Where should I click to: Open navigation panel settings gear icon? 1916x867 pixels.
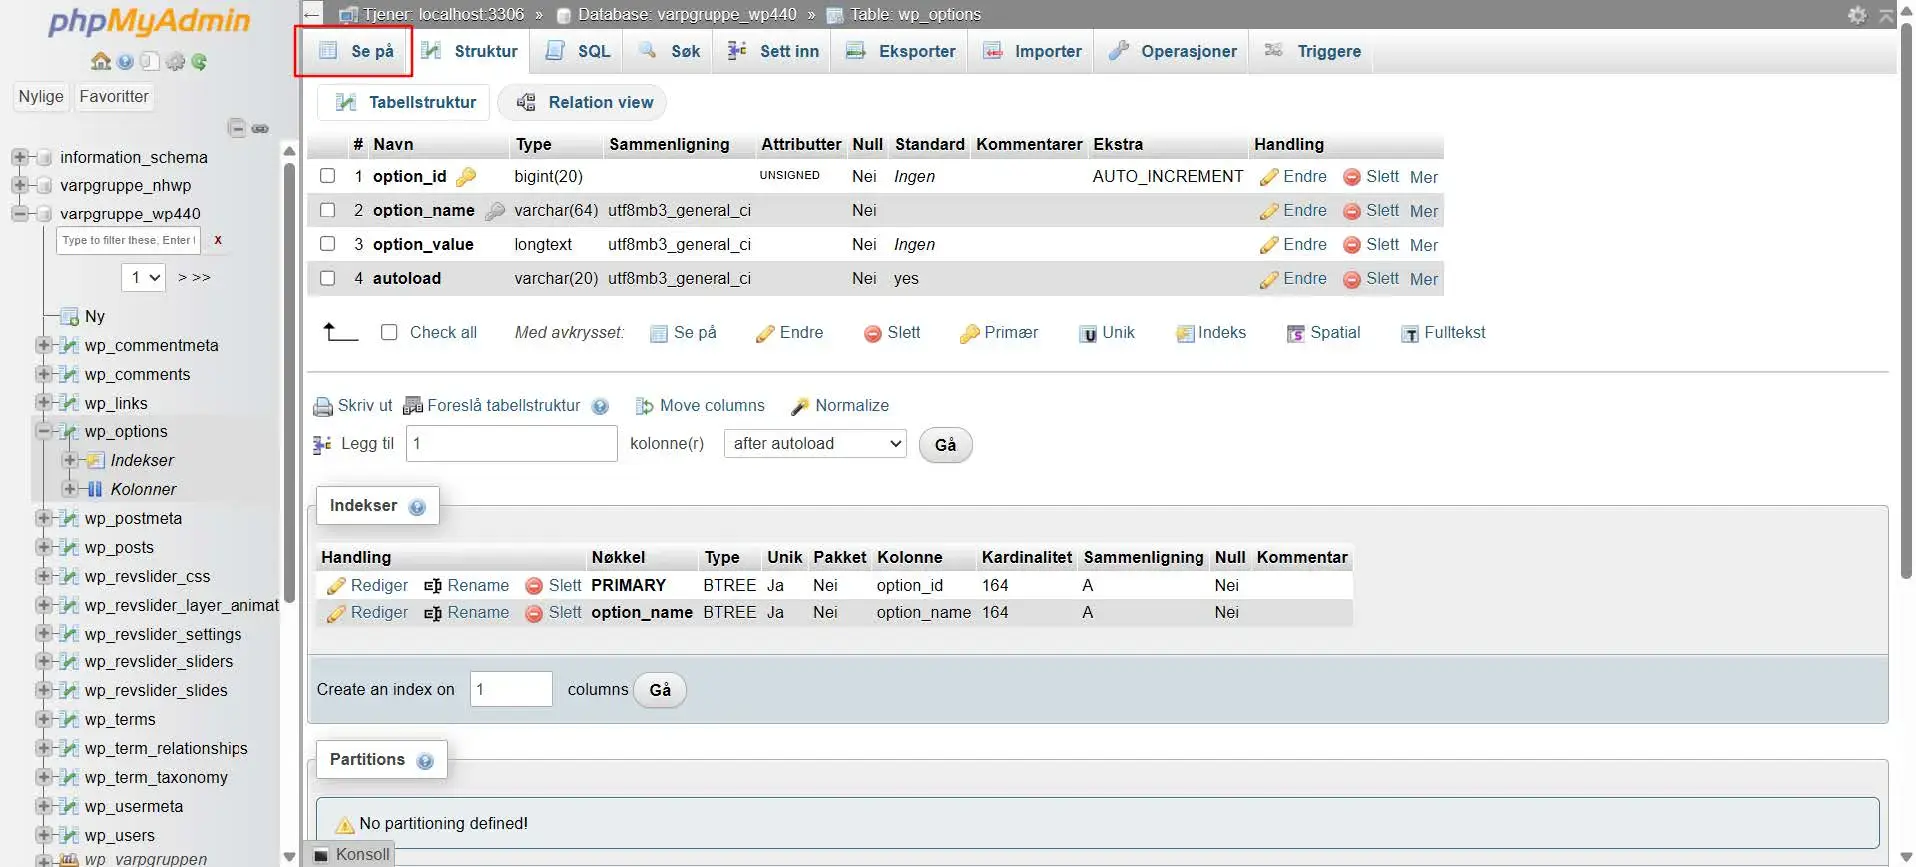(175, 62)
